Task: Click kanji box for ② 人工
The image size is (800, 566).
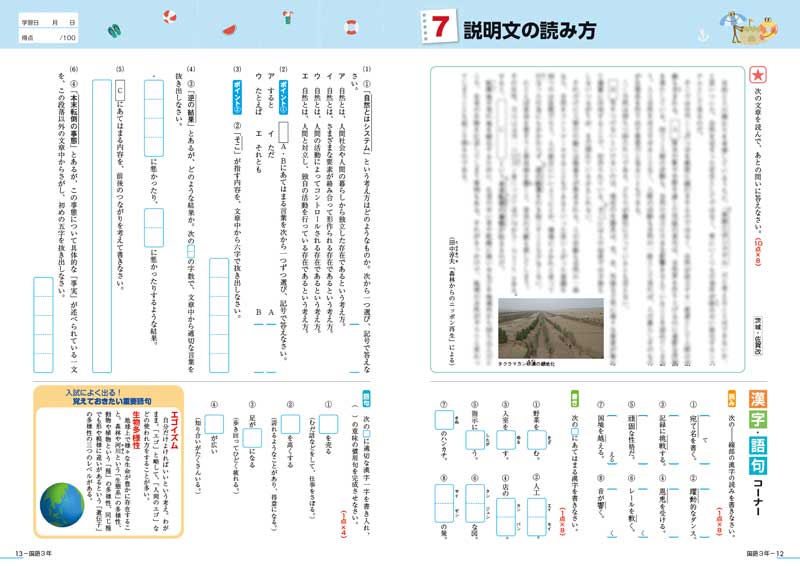Action: pos(537,517)
